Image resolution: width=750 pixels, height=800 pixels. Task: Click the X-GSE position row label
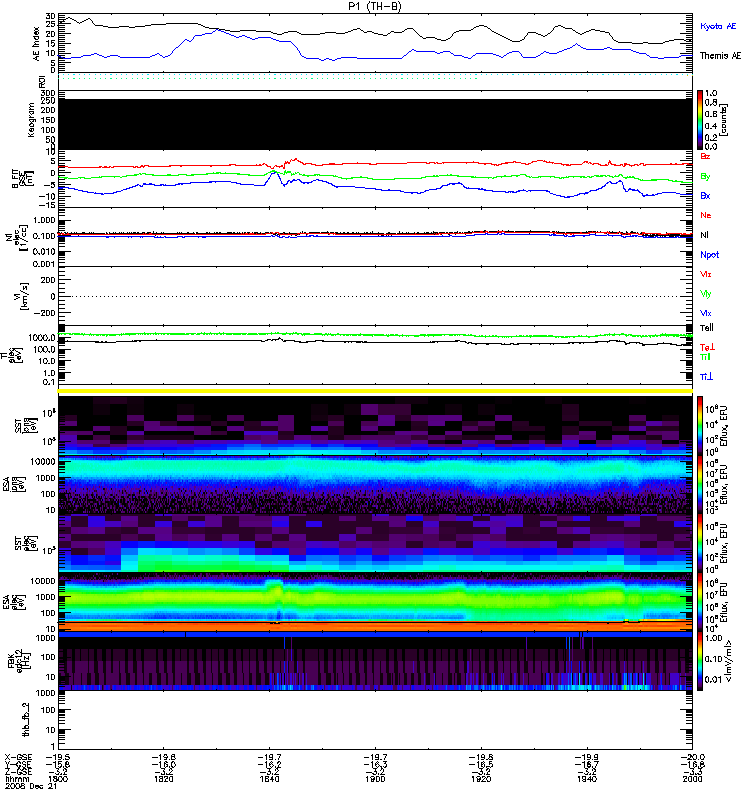[16, 757]
